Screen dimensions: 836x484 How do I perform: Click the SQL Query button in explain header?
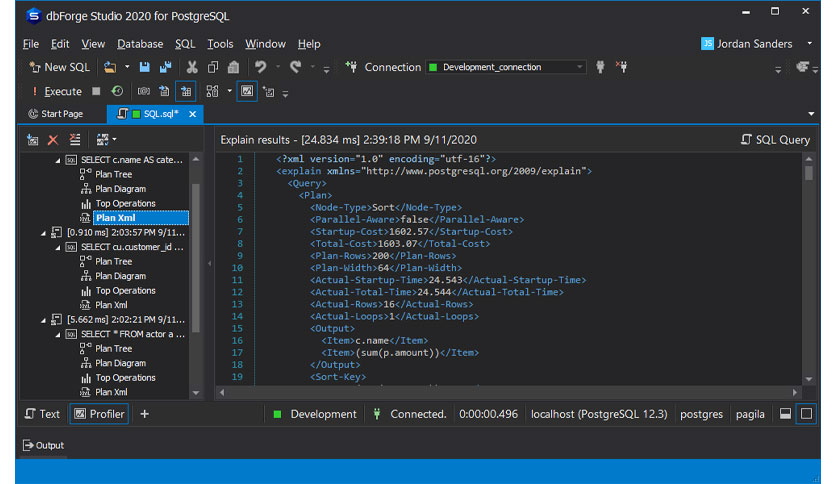pos(775,140)
